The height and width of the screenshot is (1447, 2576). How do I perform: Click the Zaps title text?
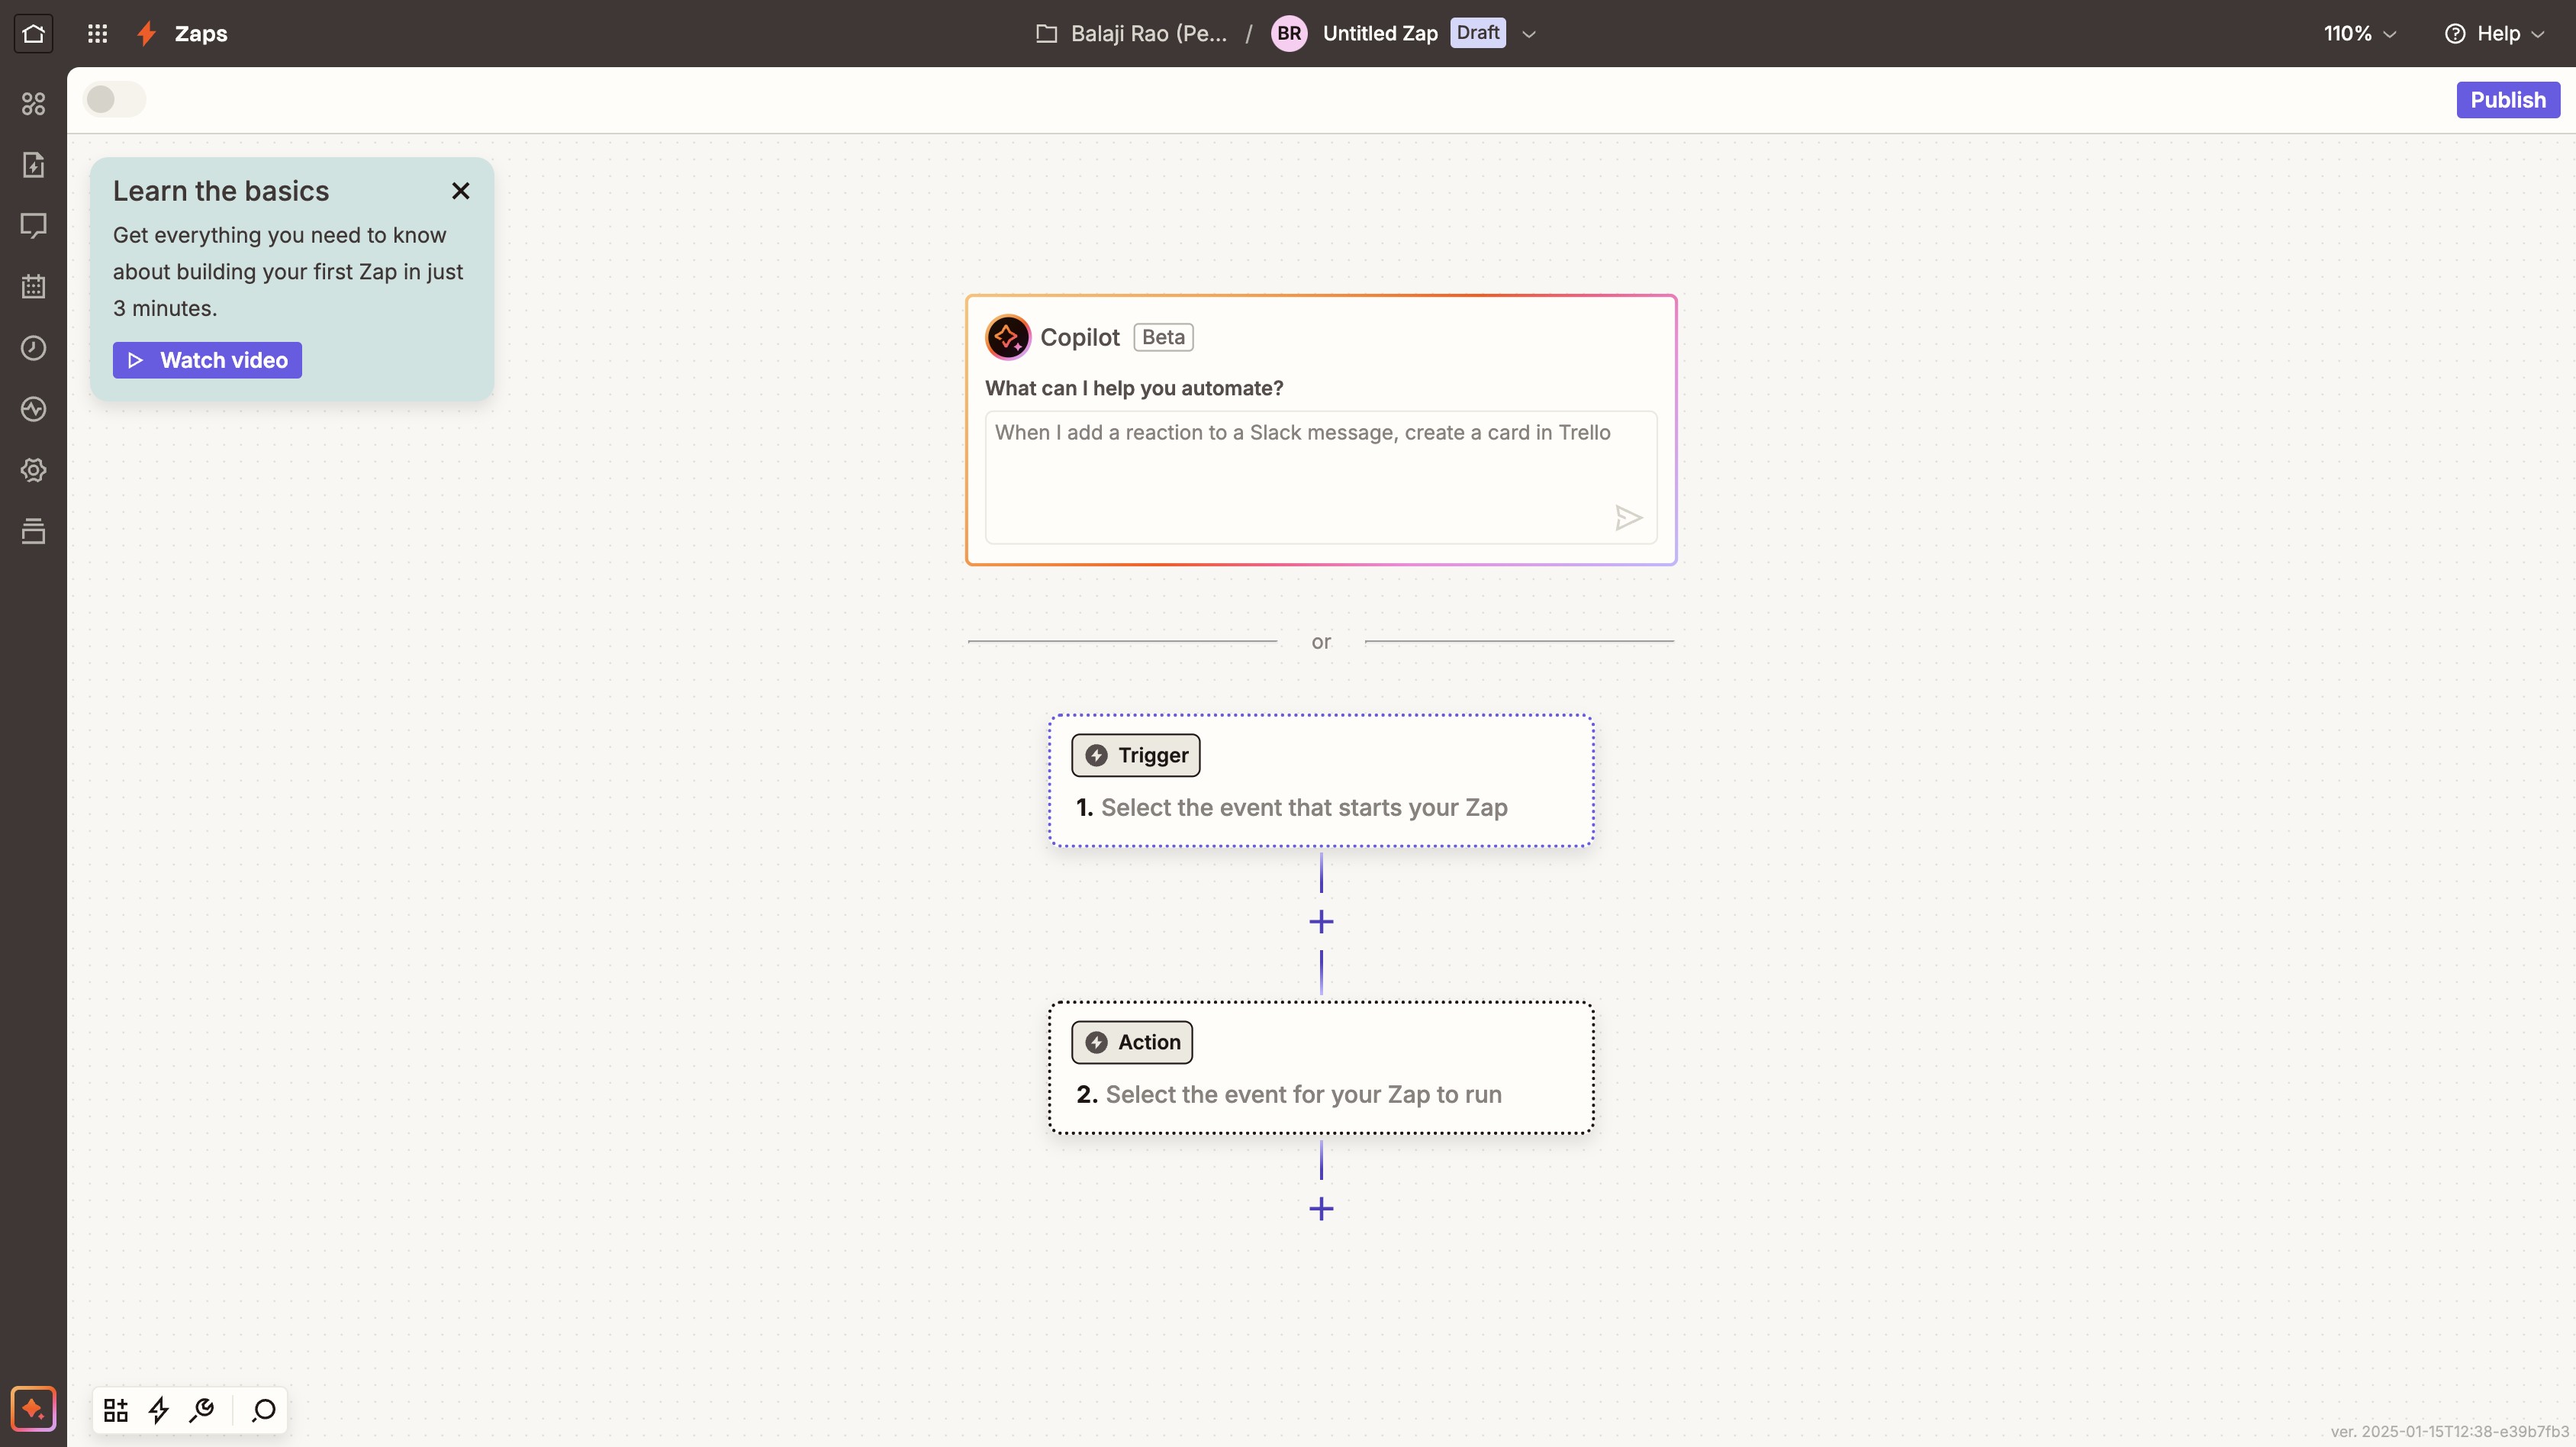[x=201, y=33]
